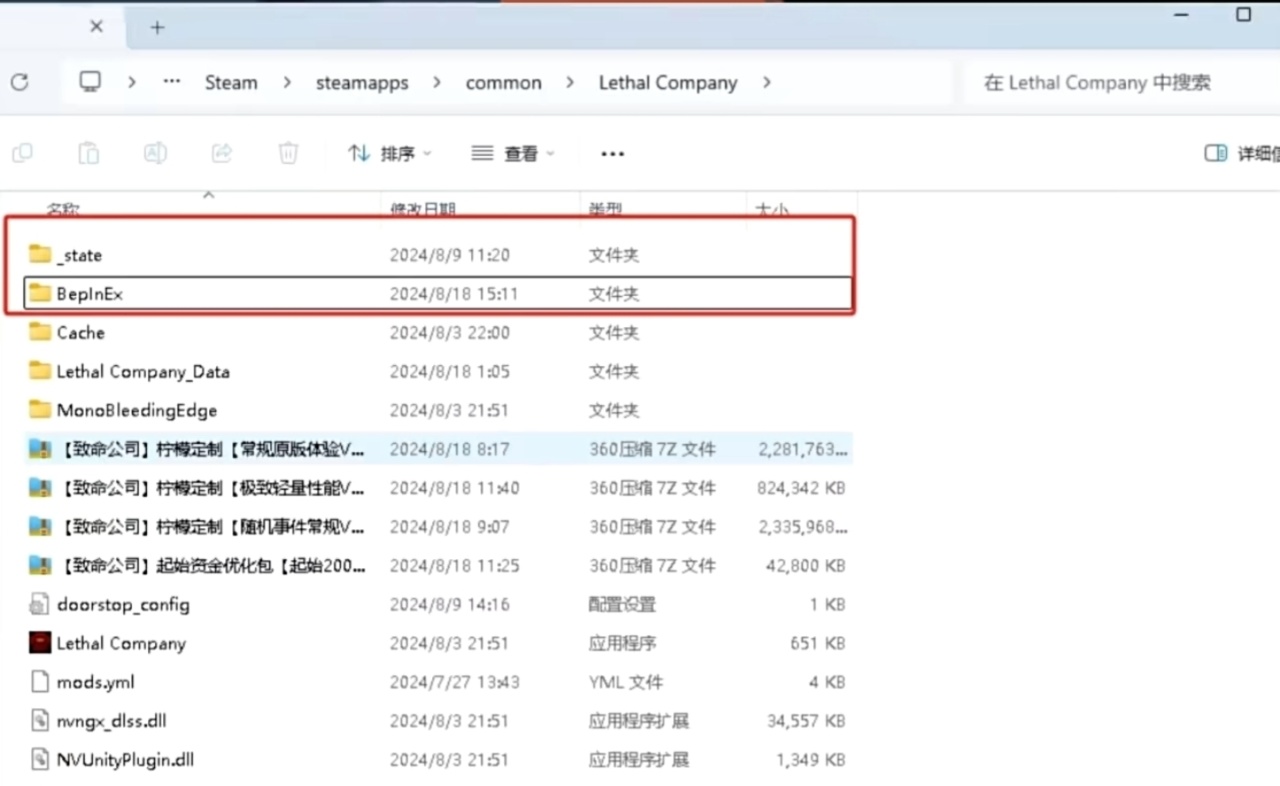Go to the steamapps breadcrumb folder
The width and height of the screenshot is (1280, 786).
(362, 83)
